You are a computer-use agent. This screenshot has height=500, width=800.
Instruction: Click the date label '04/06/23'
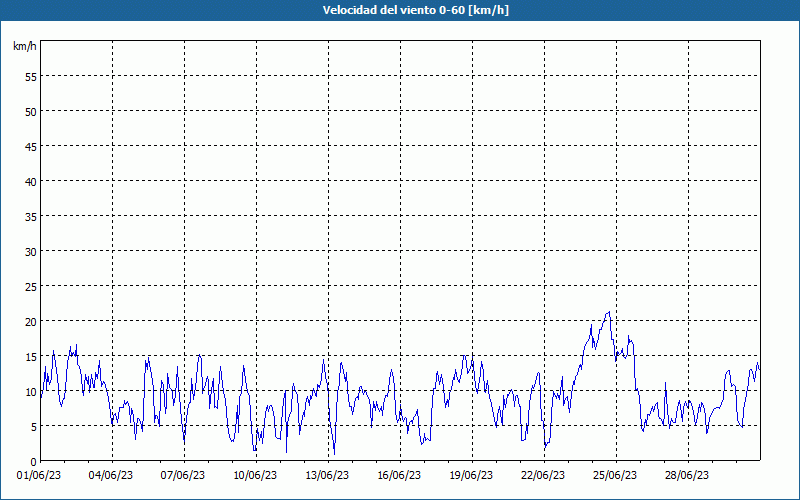(111, 476)
